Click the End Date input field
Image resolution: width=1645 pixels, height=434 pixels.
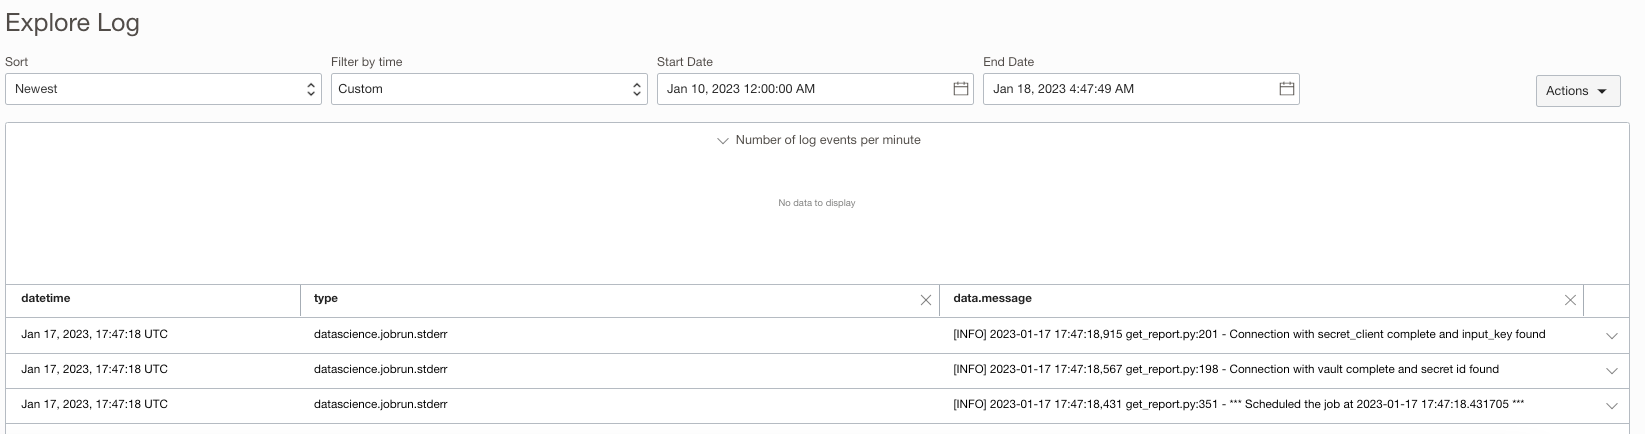click(x=1125, y=89)
